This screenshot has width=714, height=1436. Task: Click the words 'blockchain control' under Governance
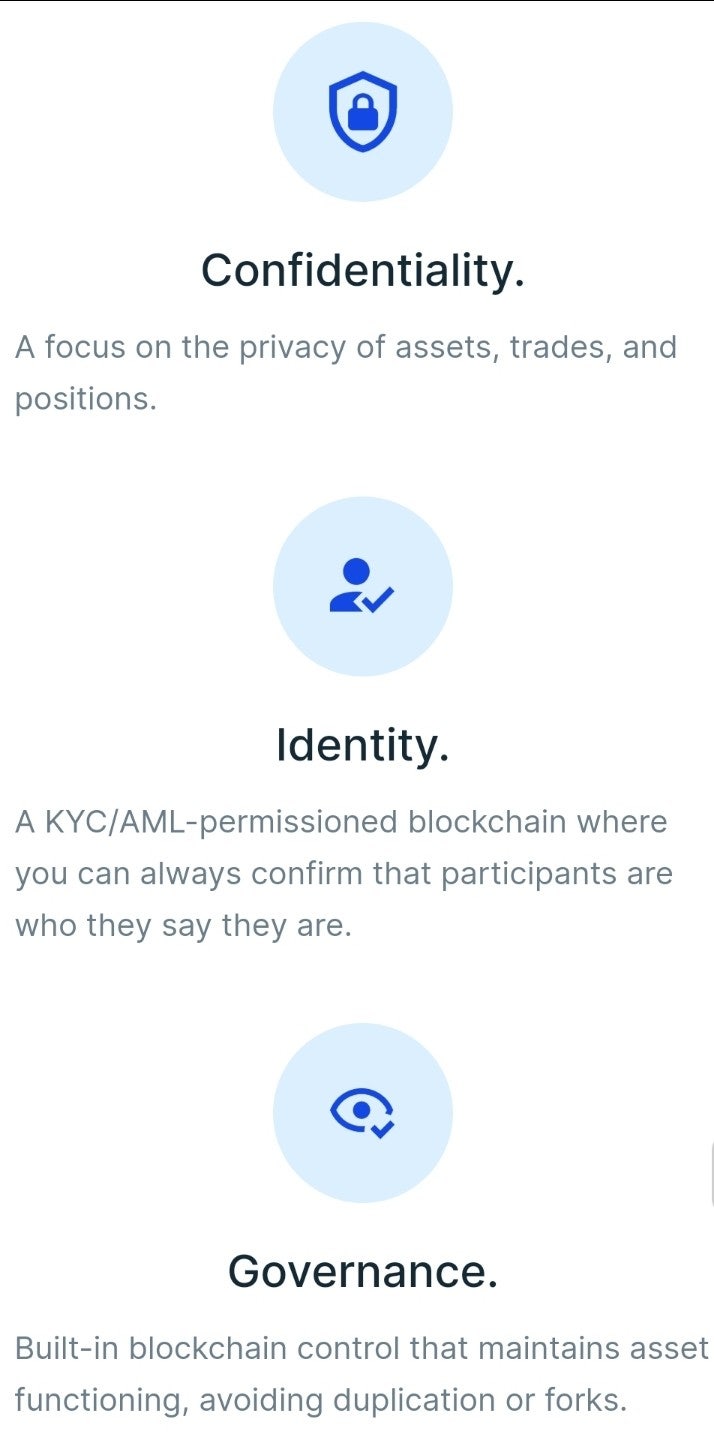click(264, 1348)
